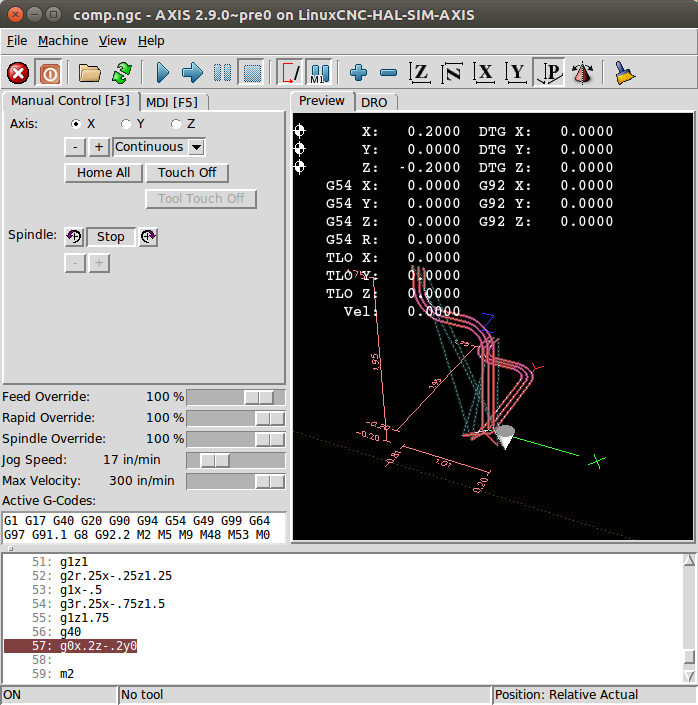This screenshot has height=705, width=698.
Task: Click the Active G-Codes text box
Action: pyautogui.click(x=144, y=528)
